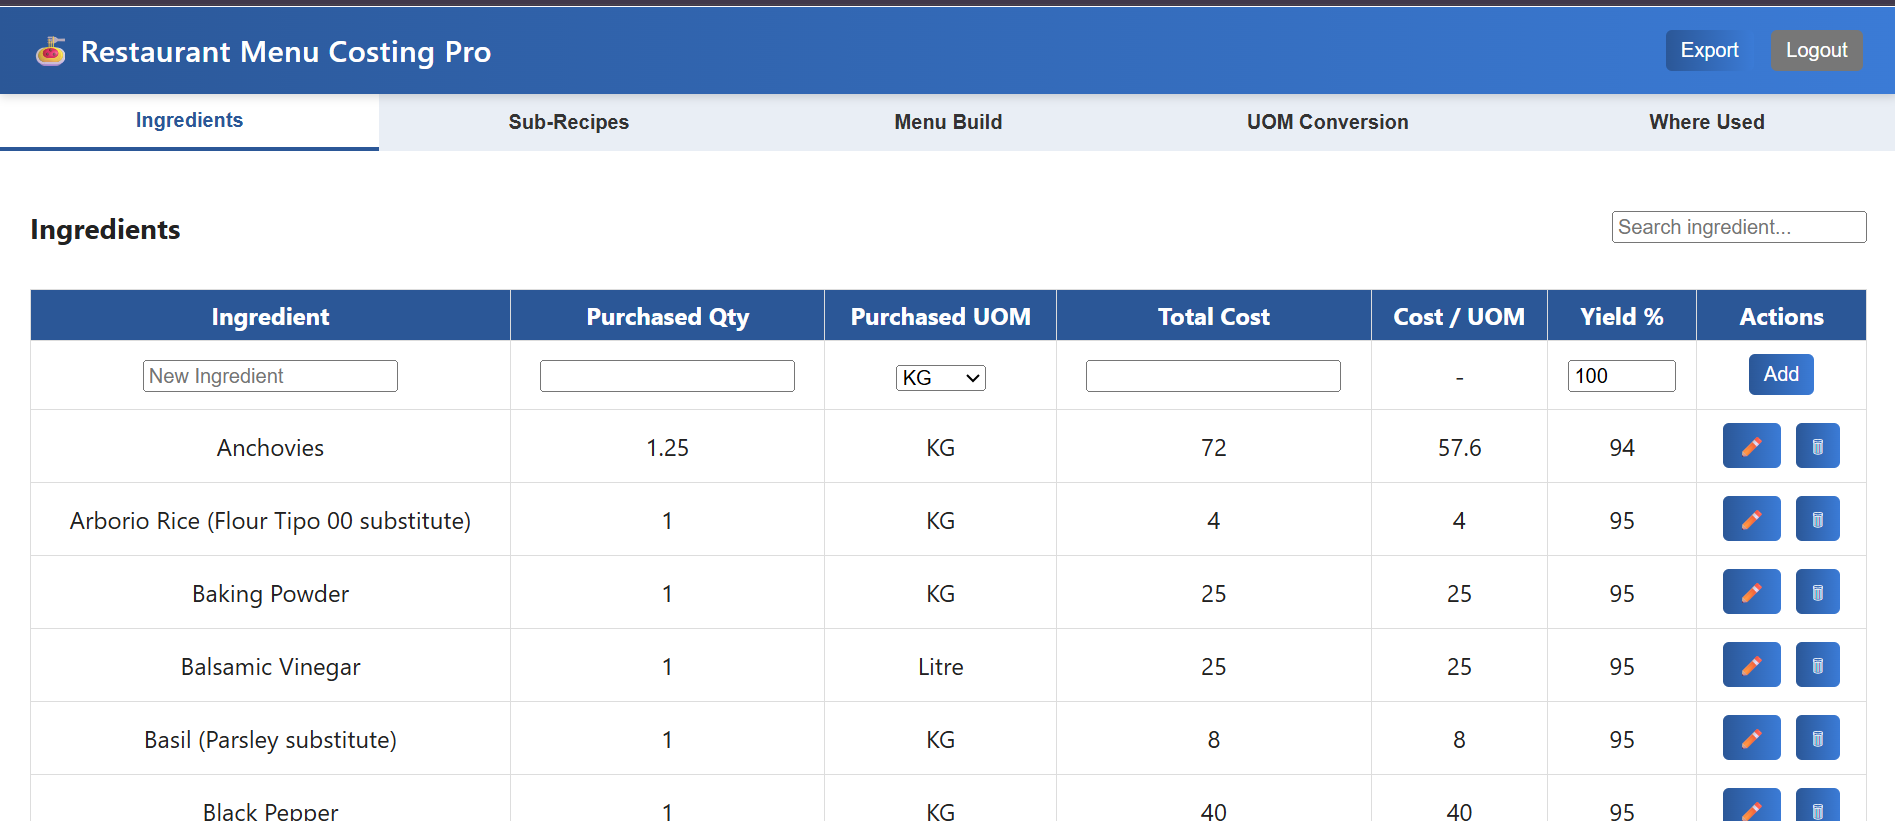1895x821 pixels.
Task: Edit the Balsamic Vinegar row
Action: point(1751,665)
